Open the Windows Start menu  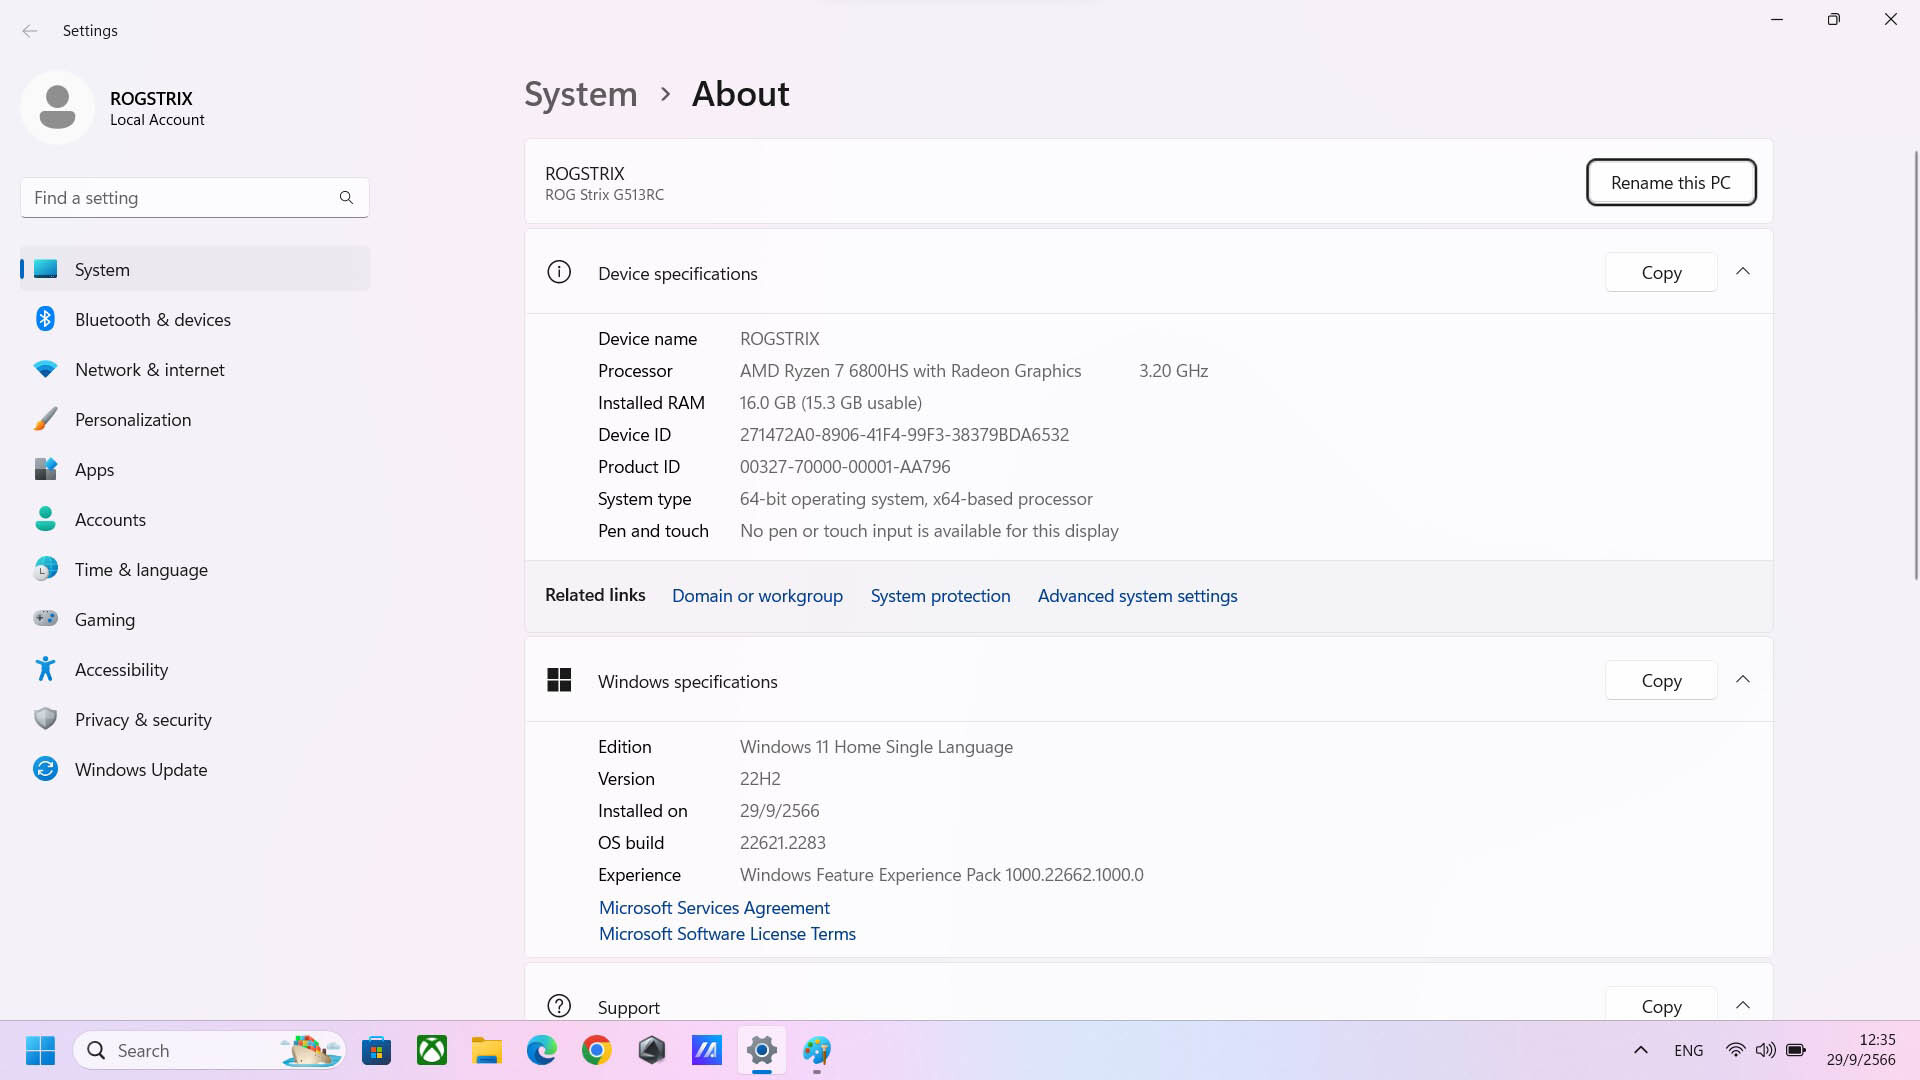coord(41,1050)
